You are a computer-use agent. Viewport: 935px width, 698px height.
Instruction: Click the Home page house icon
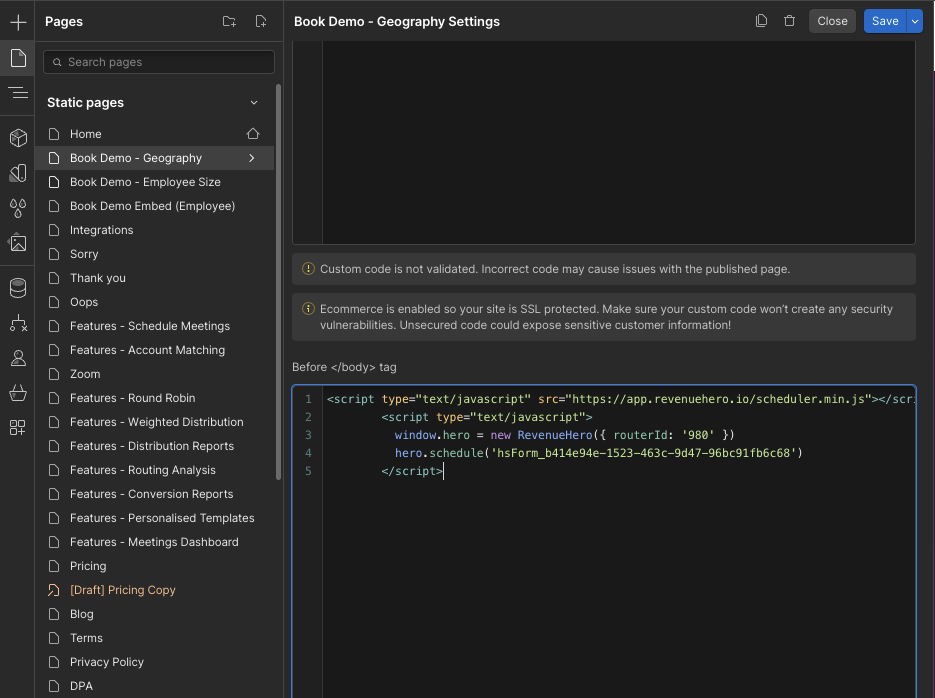[x=253, y=134]
